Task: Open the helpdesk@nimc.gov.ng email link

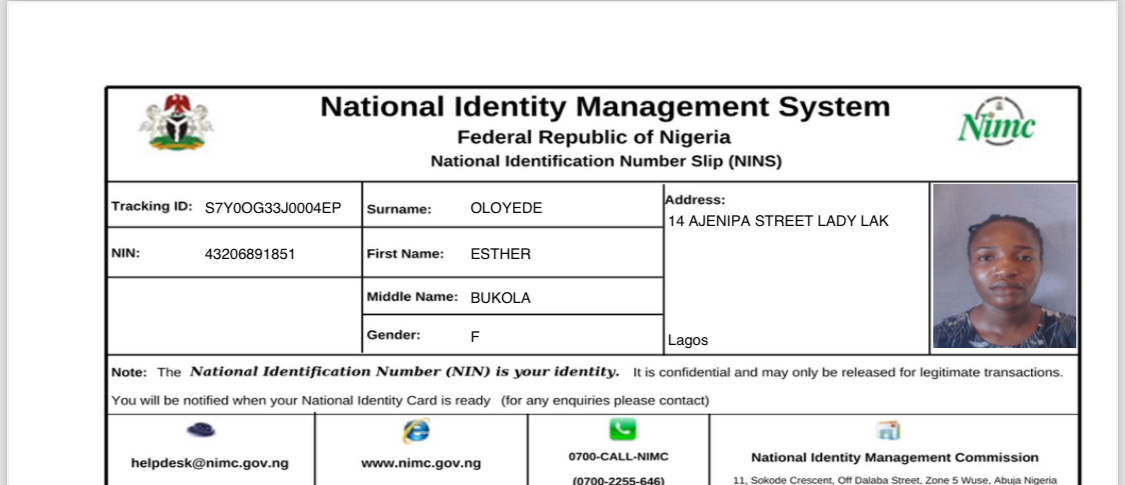Action: tap(210, 463)
